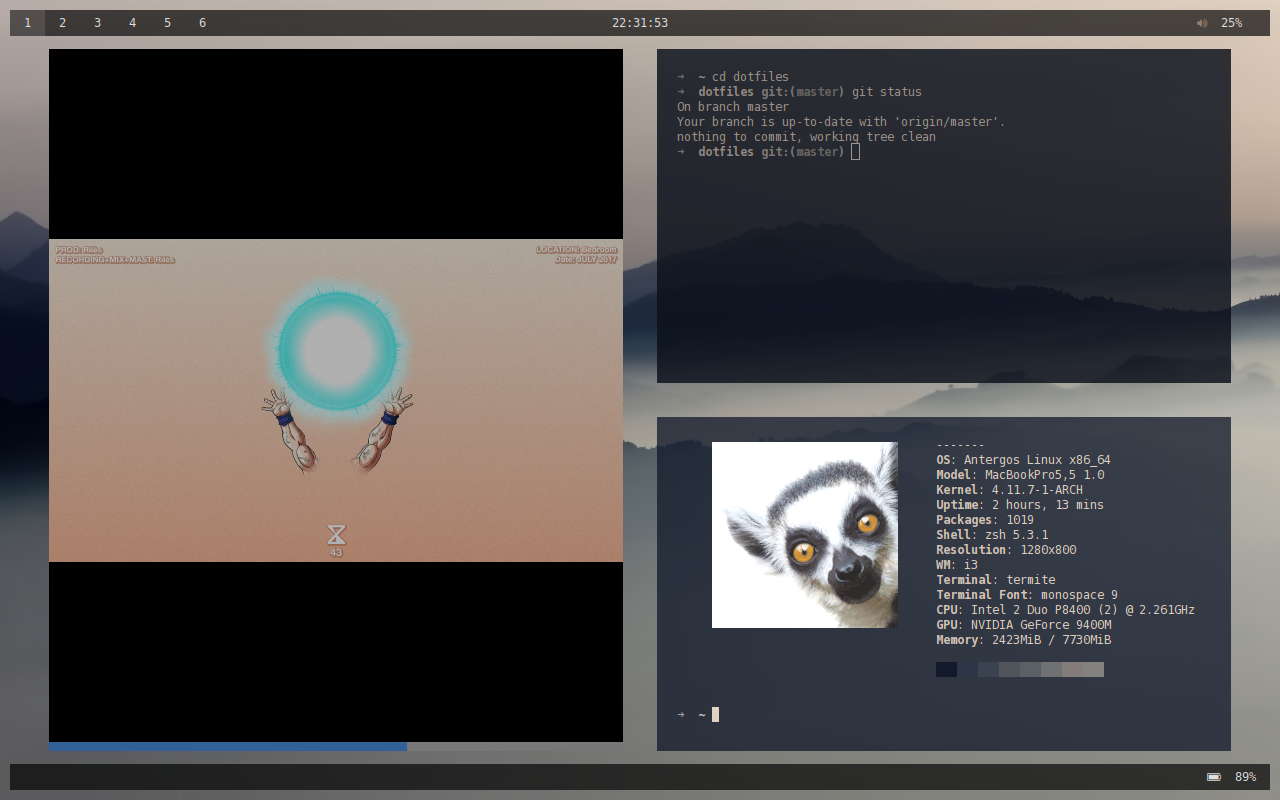Viewport: 1280px width, 800px height.
Task: Click 'On branch master' output line
Action: click(x=733, y=107)
